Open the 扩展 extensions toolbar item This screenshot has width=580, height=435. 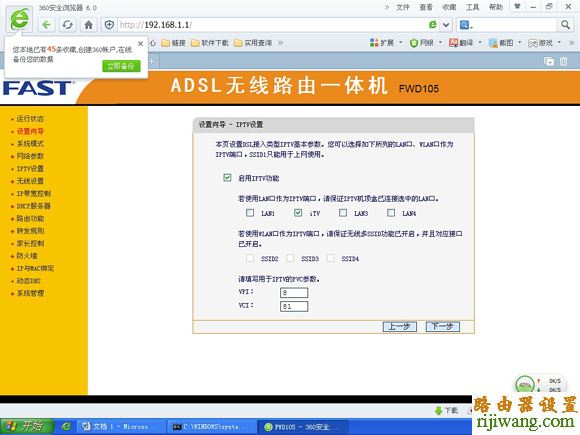pos(382,43)
